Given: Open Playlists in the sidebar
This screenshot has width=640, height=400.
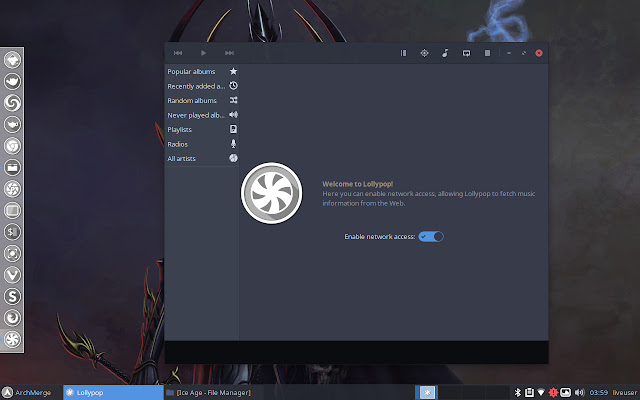Looking at the screenshot, I should coord(202,129).
